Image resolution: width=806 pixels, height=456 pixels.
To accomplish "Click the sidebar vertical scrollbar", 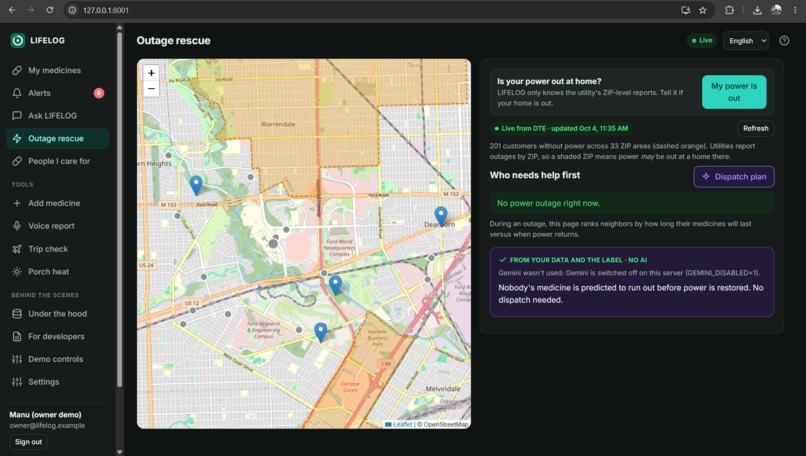I will pyautogui.click(x=119, y=208).
